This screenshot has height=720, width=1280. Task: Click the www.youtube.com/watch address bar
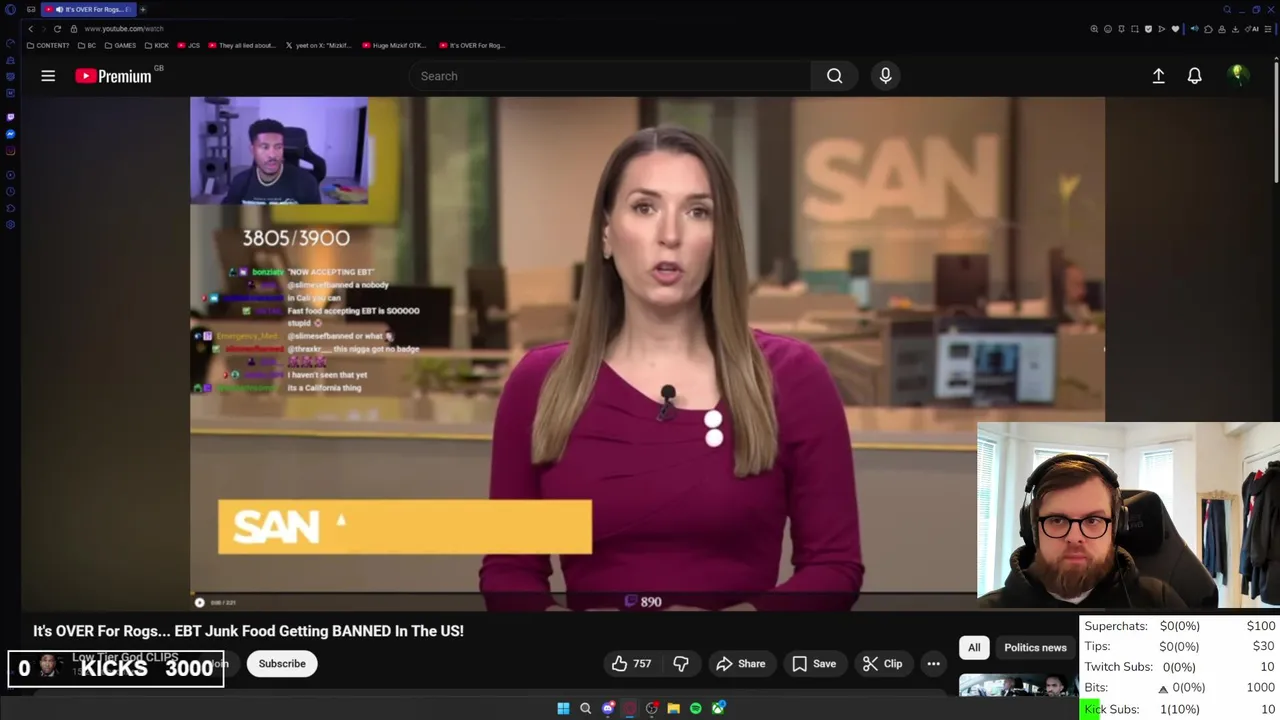click(124, 29)
